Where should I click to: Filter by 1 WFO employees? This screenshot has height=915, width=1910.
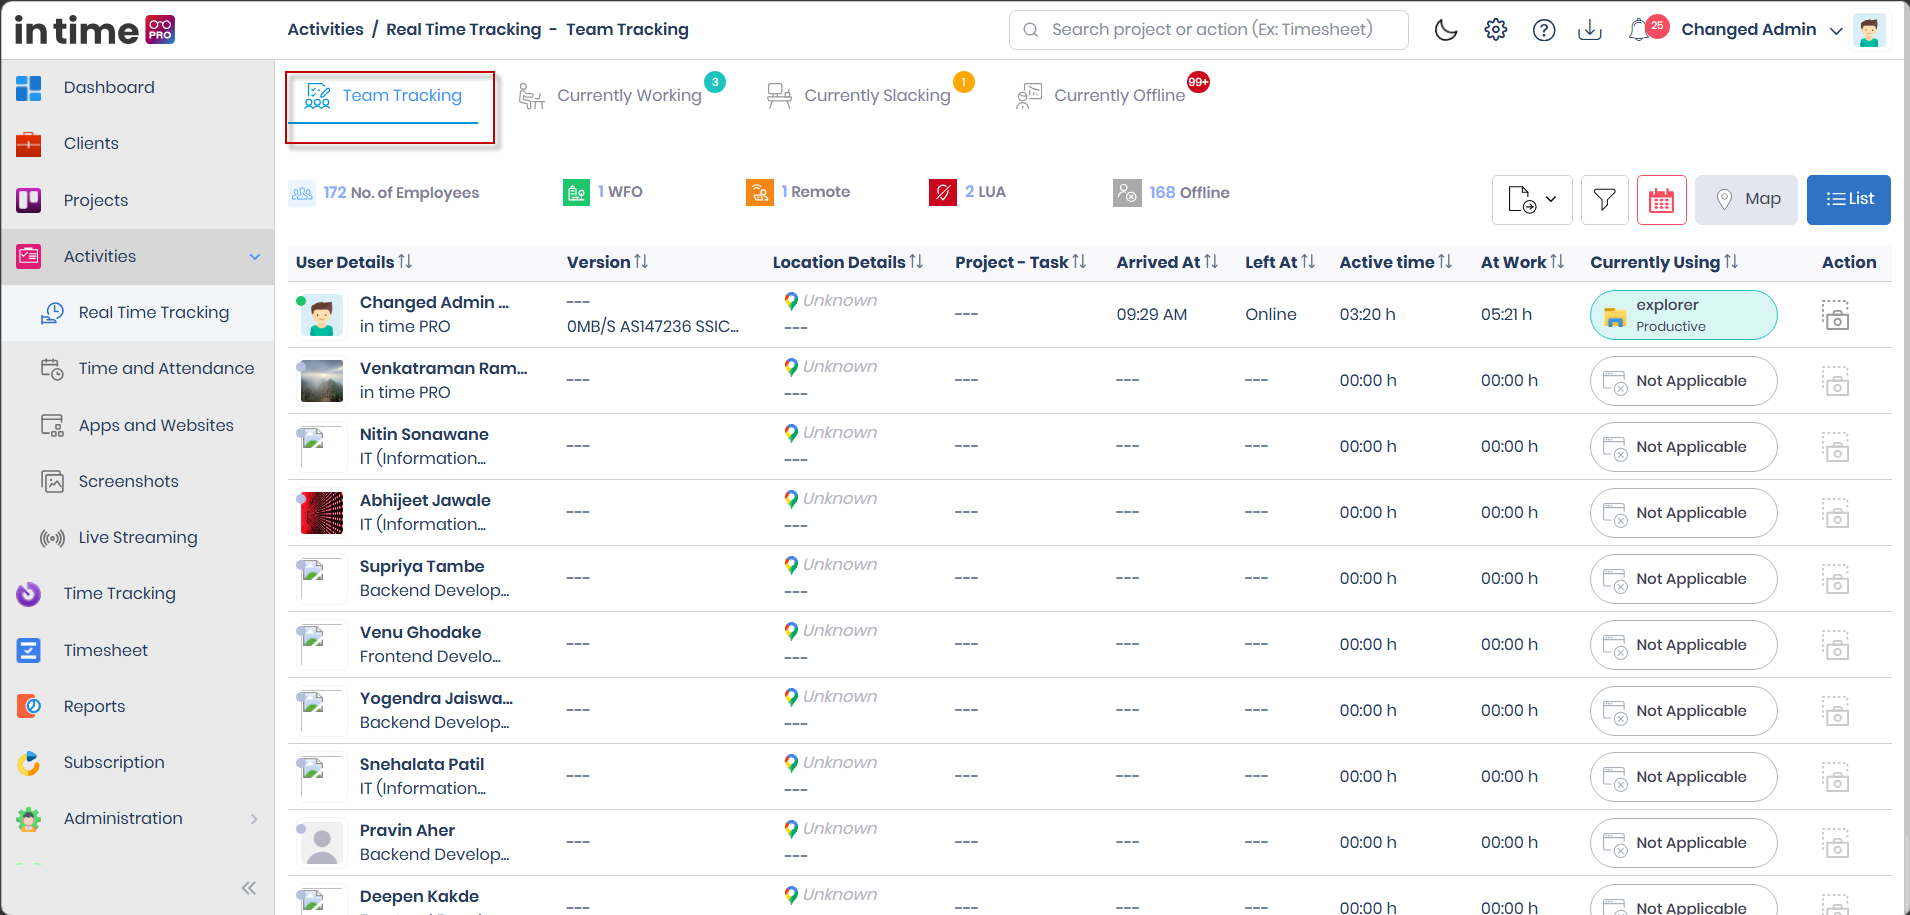click(x=603, y=192)
